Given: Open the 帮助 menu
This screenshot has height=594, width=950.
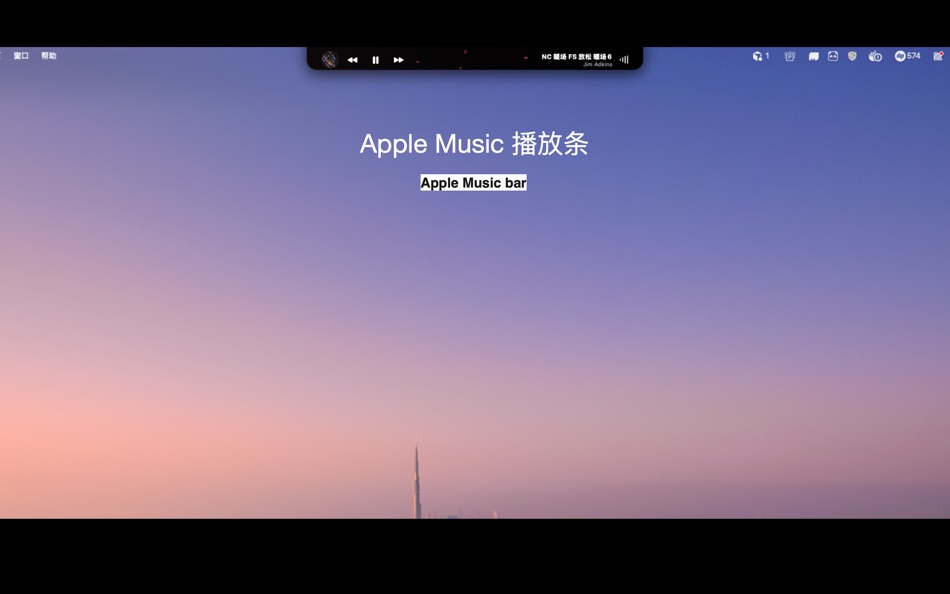Looking at the screenshot, I should point(50,56).
